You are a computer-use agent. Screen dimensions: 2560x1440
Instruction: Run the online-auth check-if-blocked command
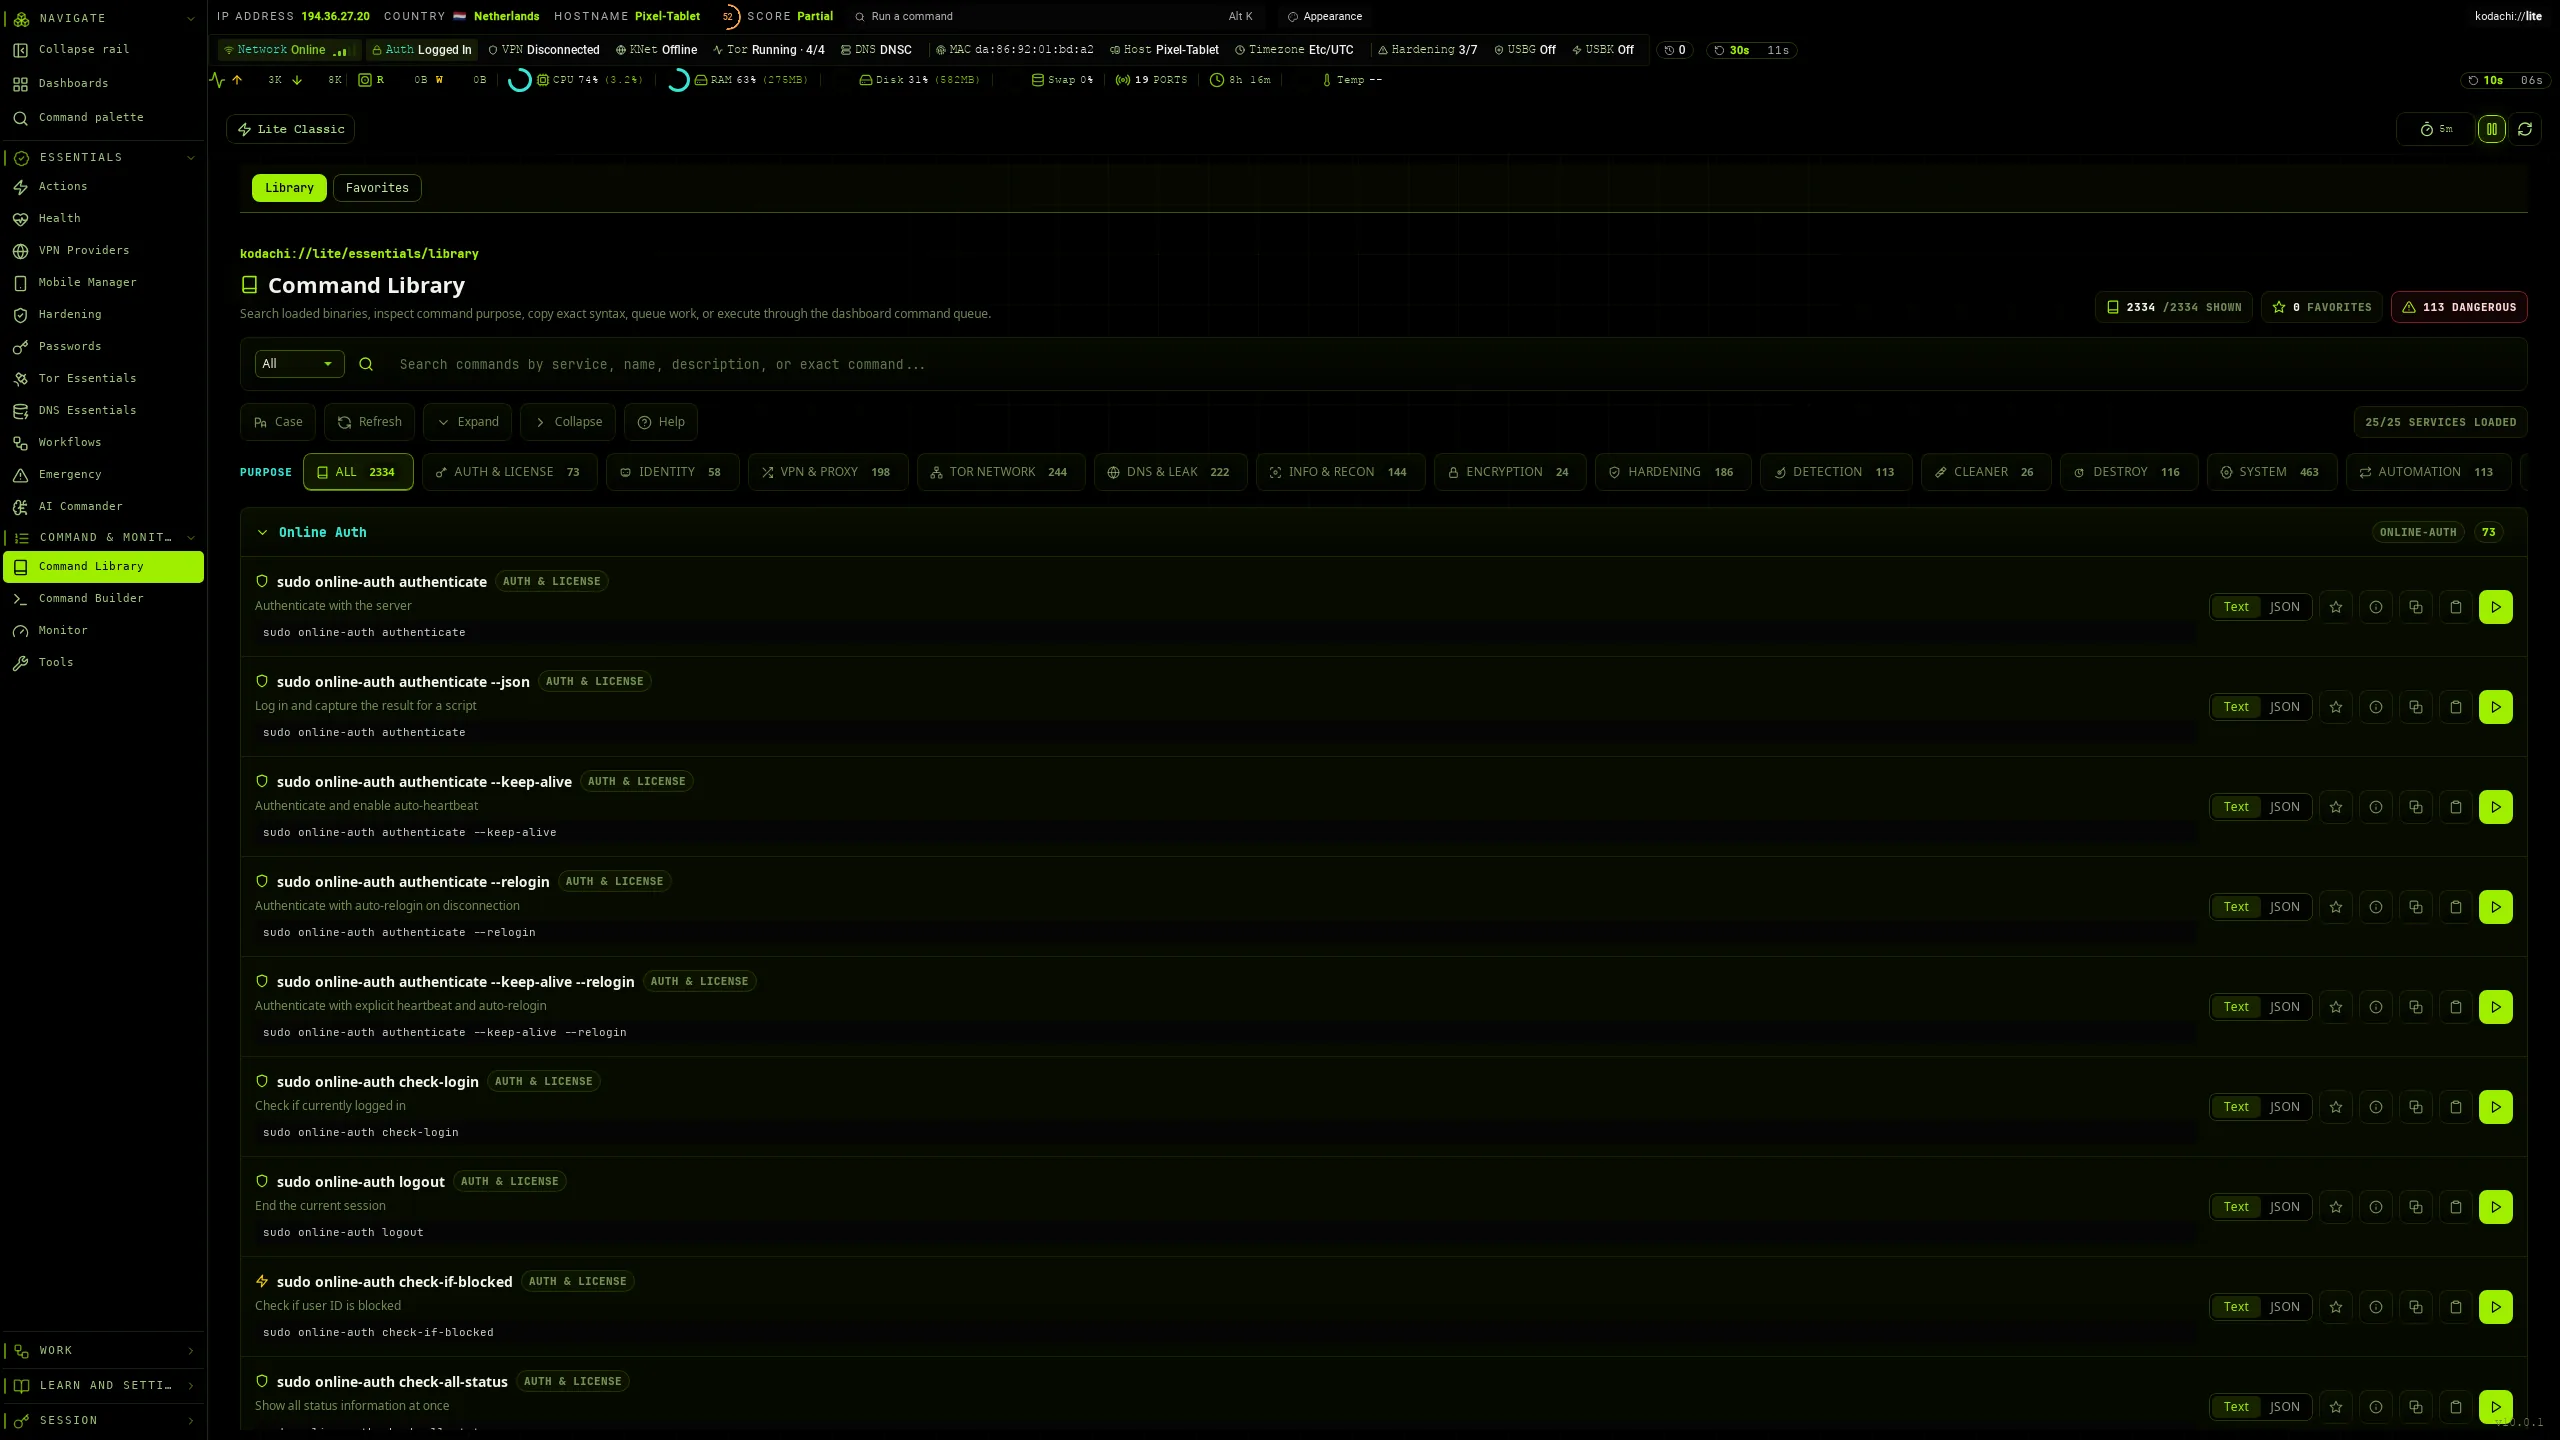pyautogui.click(x=2495, y=1307)
